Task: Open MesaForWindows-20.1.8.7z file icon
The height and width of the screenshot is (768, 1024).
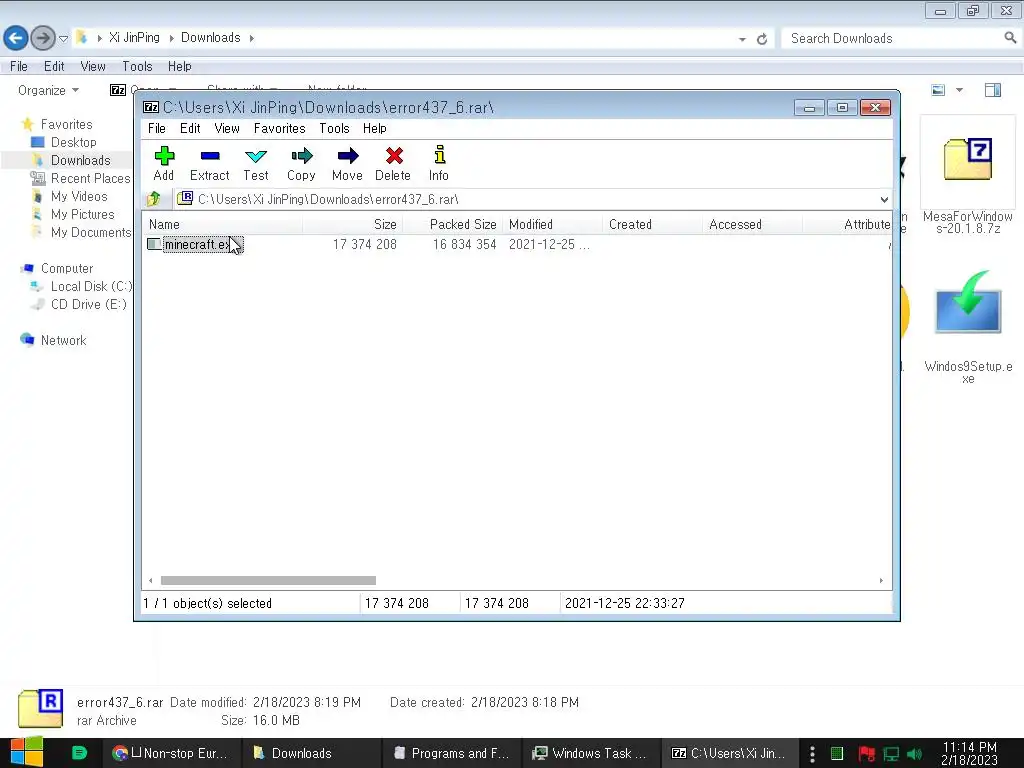Action: [x=968, y=159]
